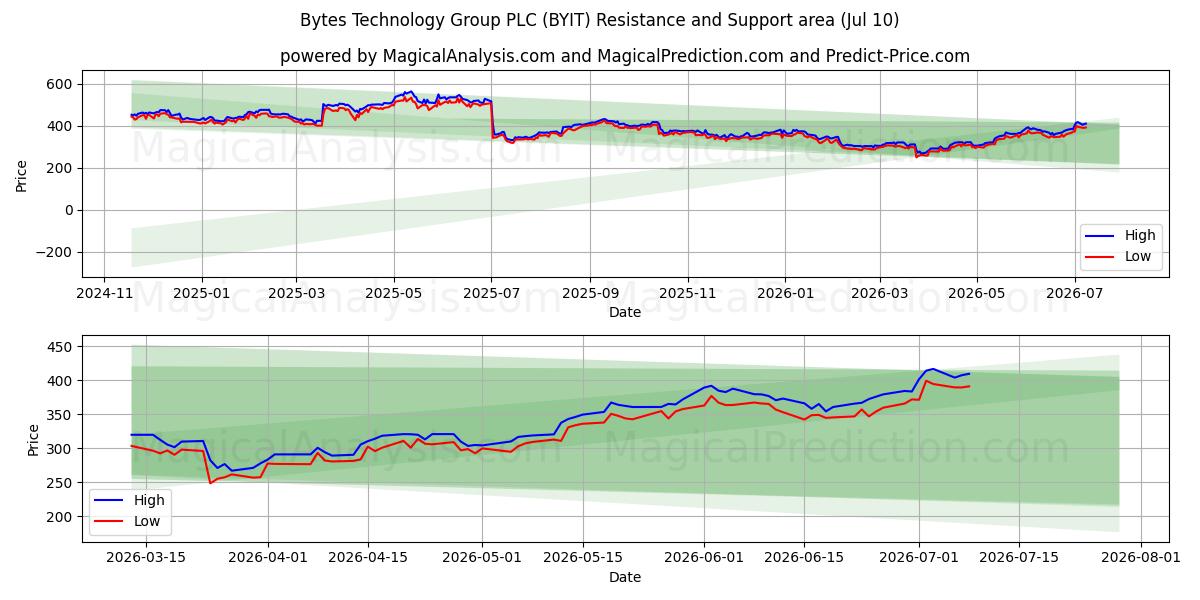Click the 'Date' axis title under bottom chart
Image resolution: width=1200 pixels, height=600 pixels.
click(x=625, y=577)
